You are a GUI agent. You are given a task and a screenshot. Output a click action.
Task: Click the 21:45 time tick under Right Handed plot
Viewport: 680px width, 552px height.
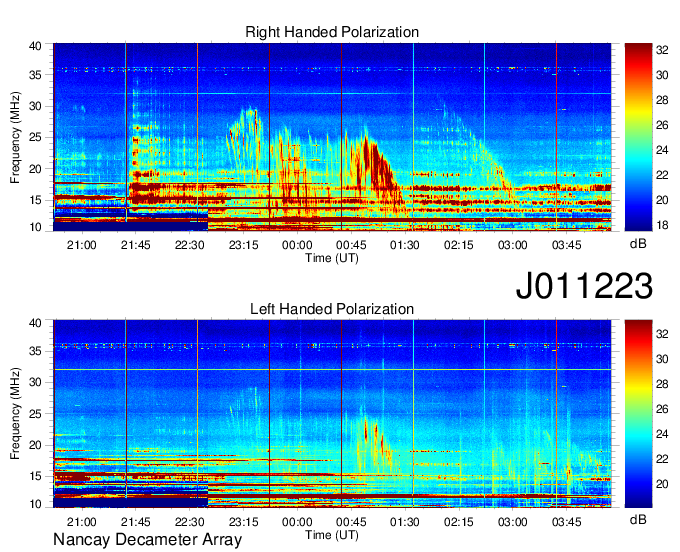pyautogui.click(x=136, y=245)
